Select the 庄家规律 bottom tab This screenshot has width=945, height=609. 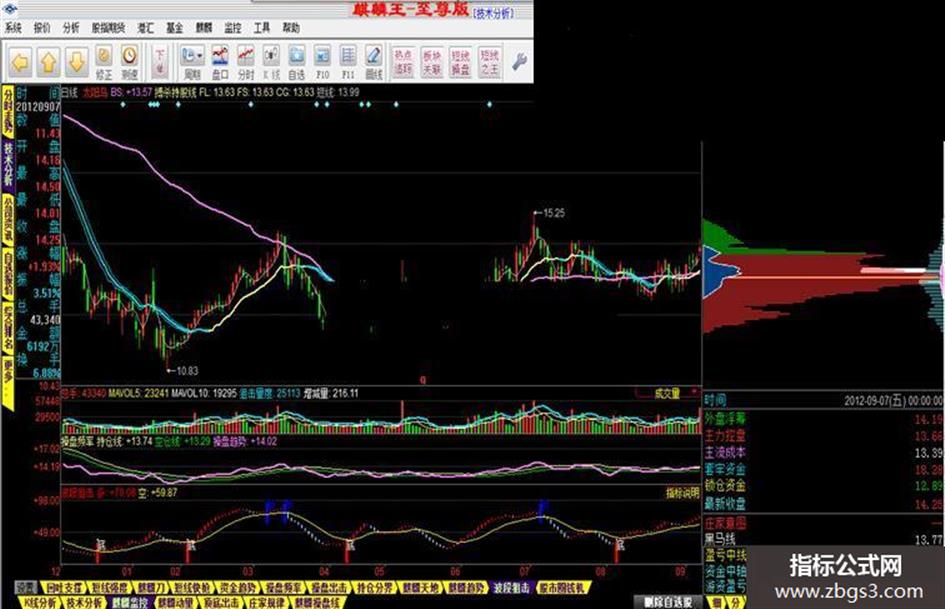pos(265,602)
